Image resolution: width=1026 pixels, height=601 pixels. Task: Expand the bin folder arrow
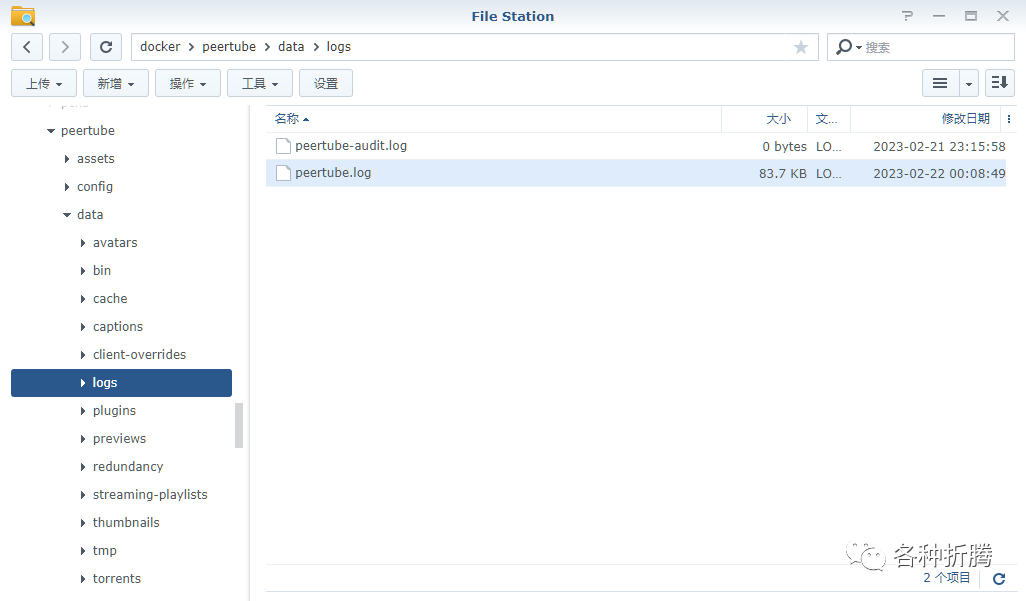tap(82, 271)
